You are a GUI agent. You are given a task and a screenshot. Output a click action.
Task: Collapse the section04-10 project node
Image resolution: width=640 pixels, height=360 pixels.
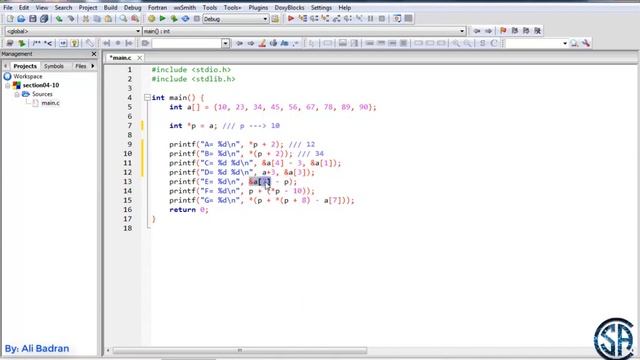point(7,85)
